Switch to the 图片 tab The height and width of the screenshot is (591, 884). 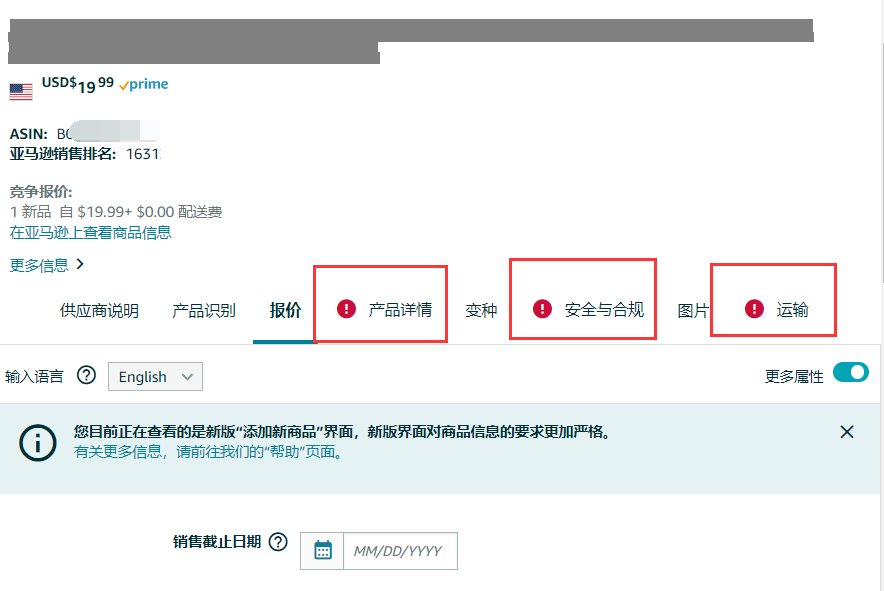point(693,310)
